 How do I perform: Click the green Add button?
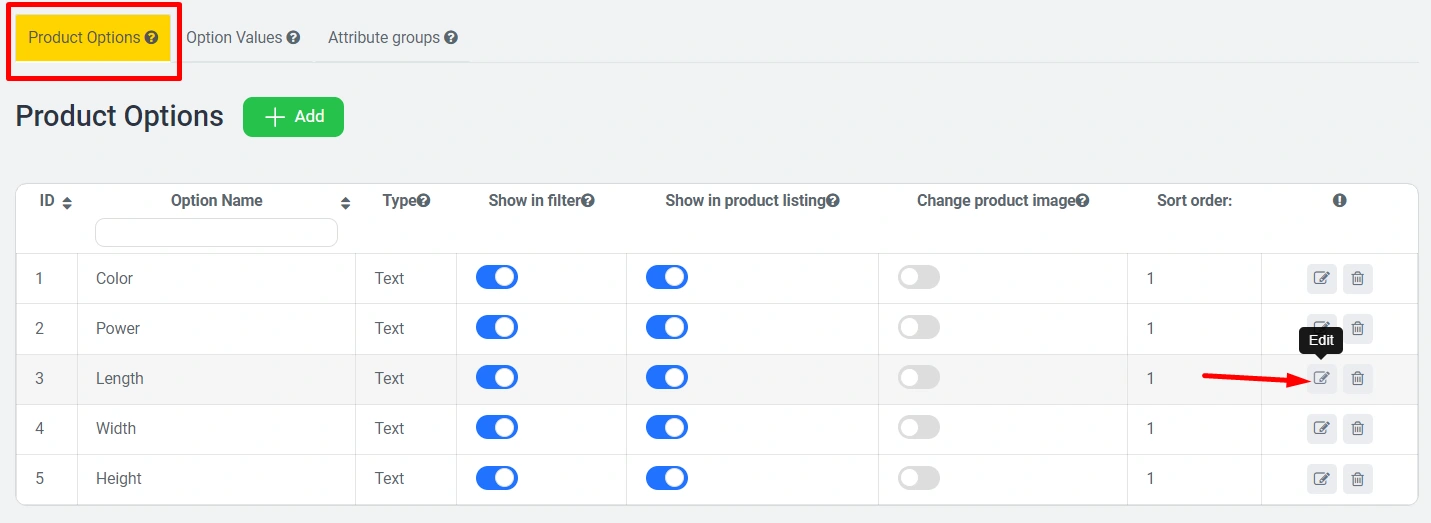coord(293,117)
